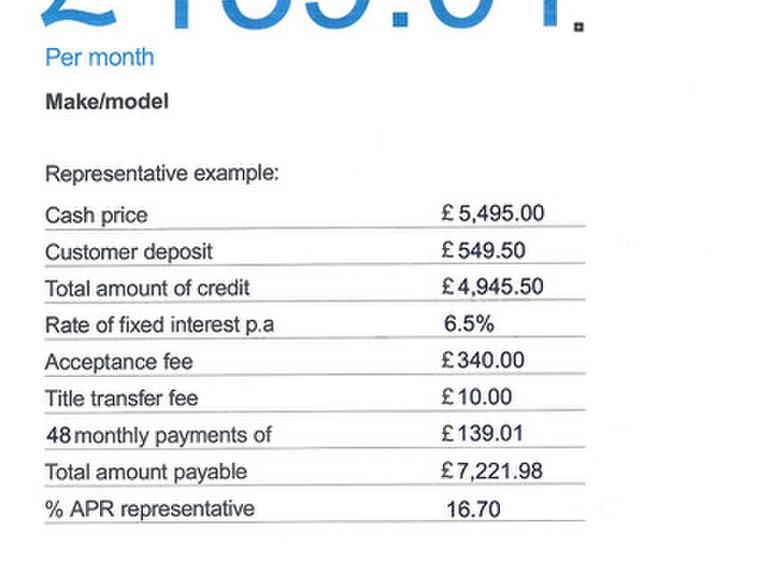Click the "Customer deposit" row label
The height and width of the screenshot is (569, 759).
click(128, 252)
